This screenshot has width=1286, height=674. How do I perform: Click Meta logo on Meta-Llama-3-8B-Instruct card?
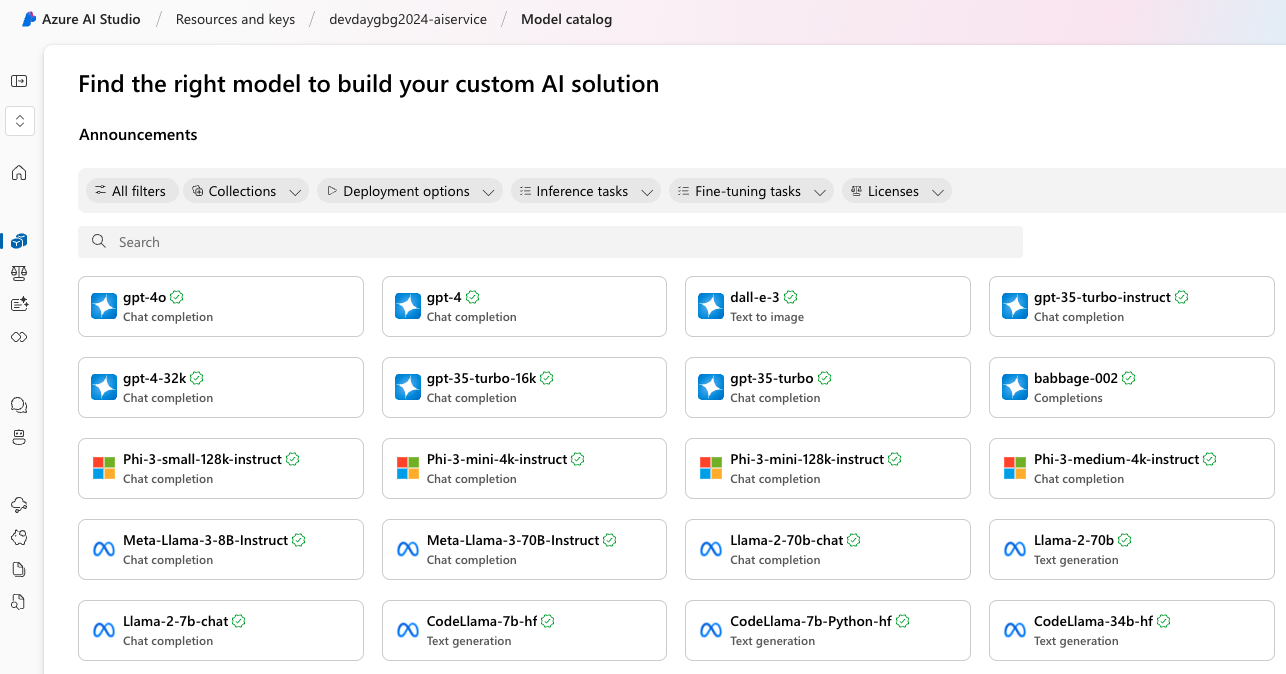tap(104, 549)
